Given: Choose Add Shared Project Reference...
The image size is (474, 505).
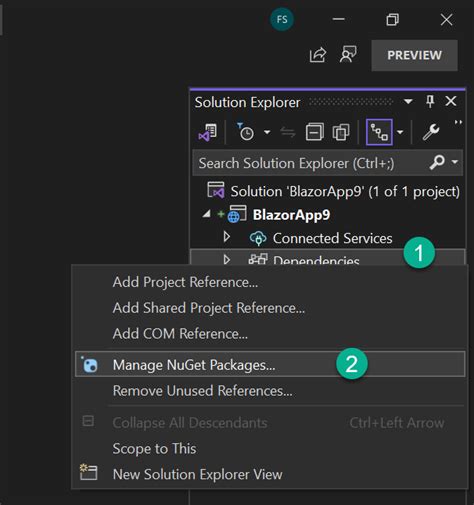Looking at the screenshot, I should 270,308.
